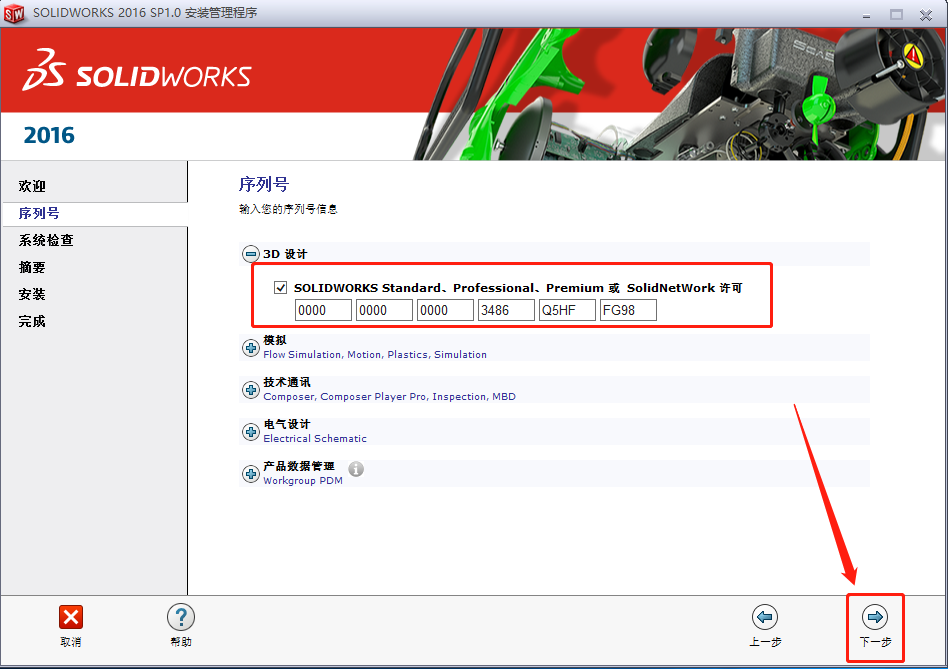Click the serial field containing Q5HF
Image resolution: width=948 pixels, height=669 pixels.
(x=568, y=310)
